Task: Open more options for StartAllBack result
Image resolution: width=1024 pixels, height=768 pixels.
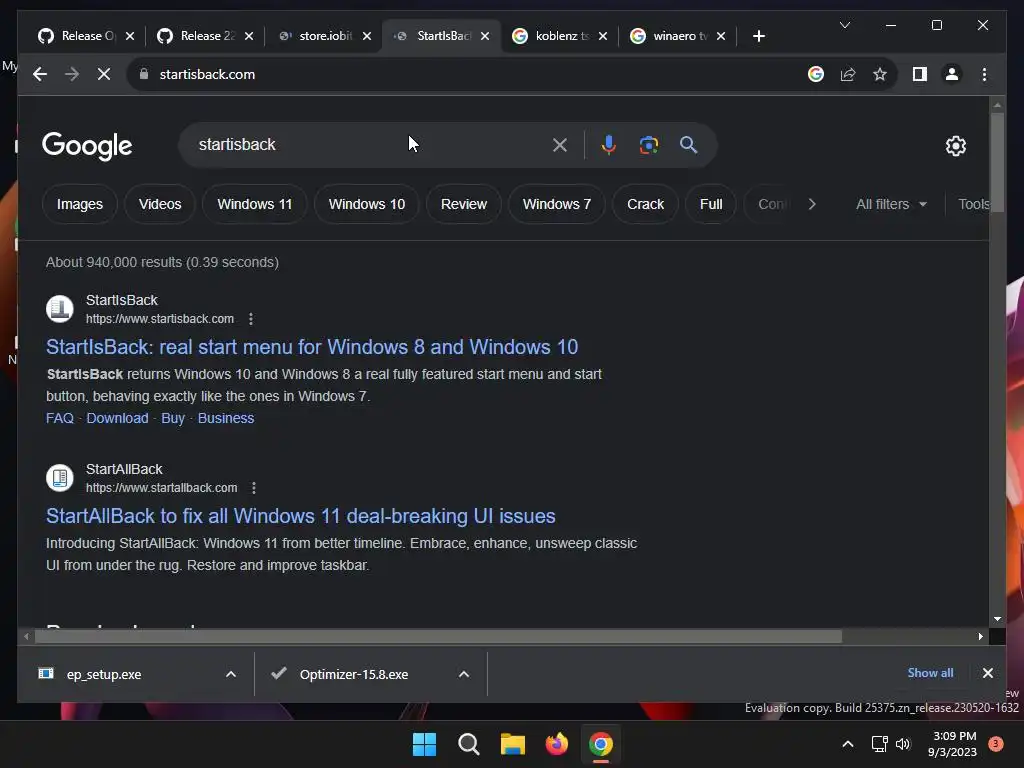Action: (254, 488)
